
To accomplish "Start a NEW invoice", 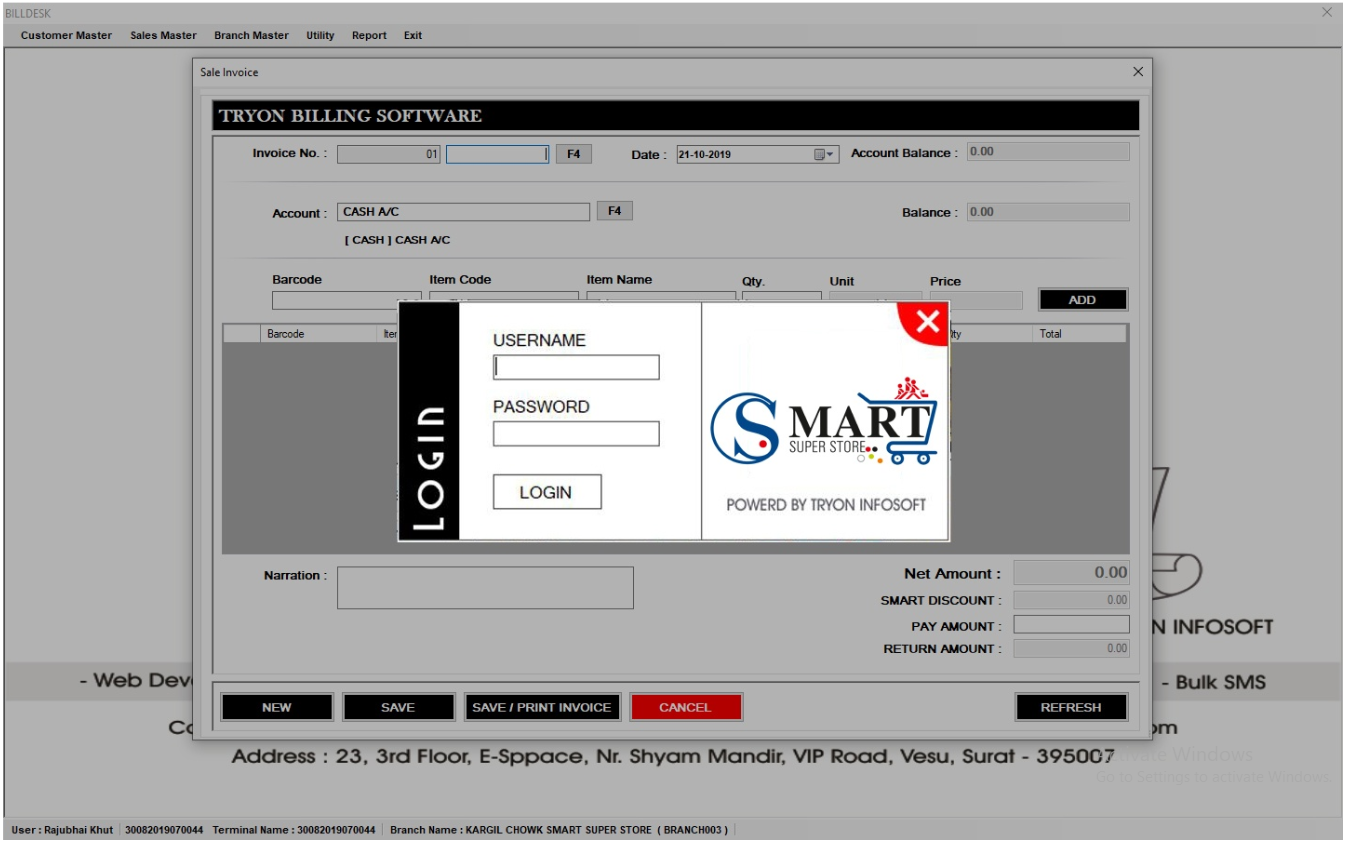I will click(277, 707).
